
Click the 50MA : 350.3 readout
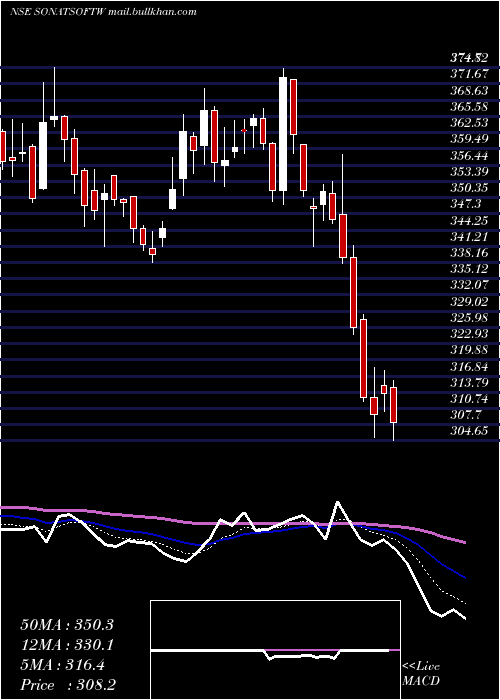(x=67, y=625)
